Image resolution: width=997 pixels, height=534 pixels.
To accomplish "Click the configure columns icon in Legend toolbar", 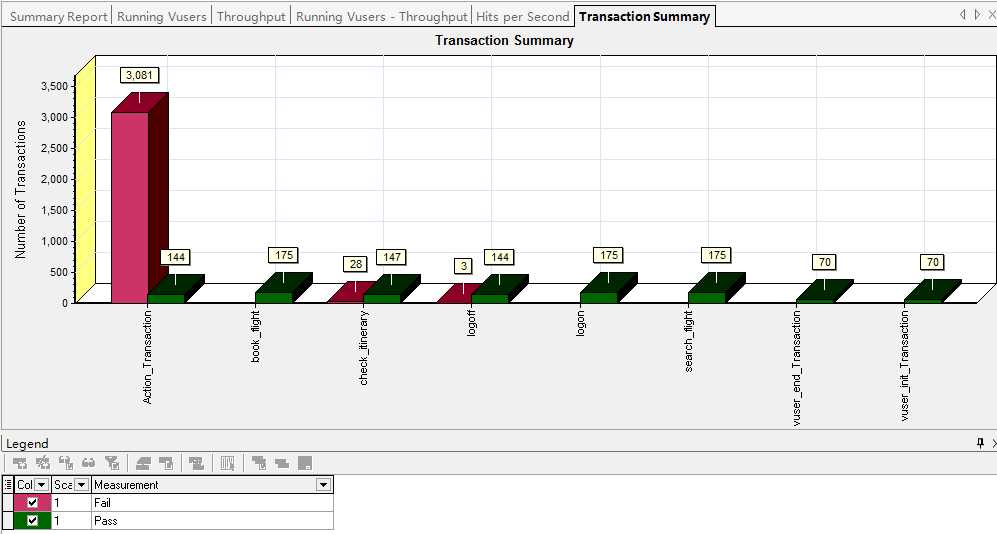I will coord(227,463).
